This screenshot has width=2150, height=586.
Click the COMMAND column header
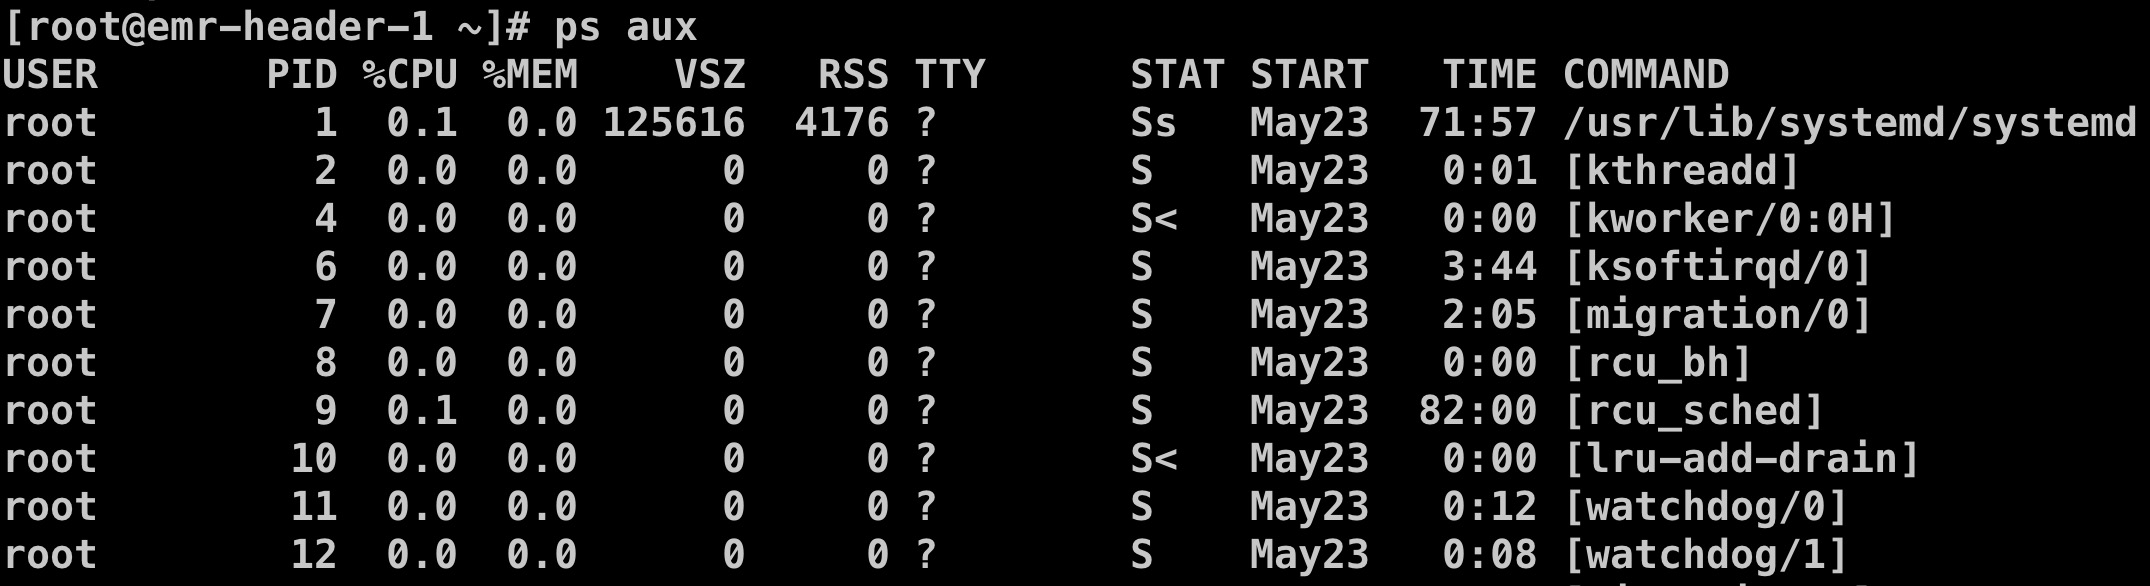[1645, 75]
